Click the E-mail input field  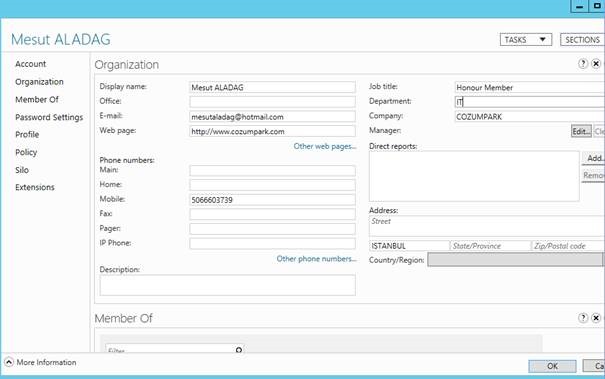point(272,117)
